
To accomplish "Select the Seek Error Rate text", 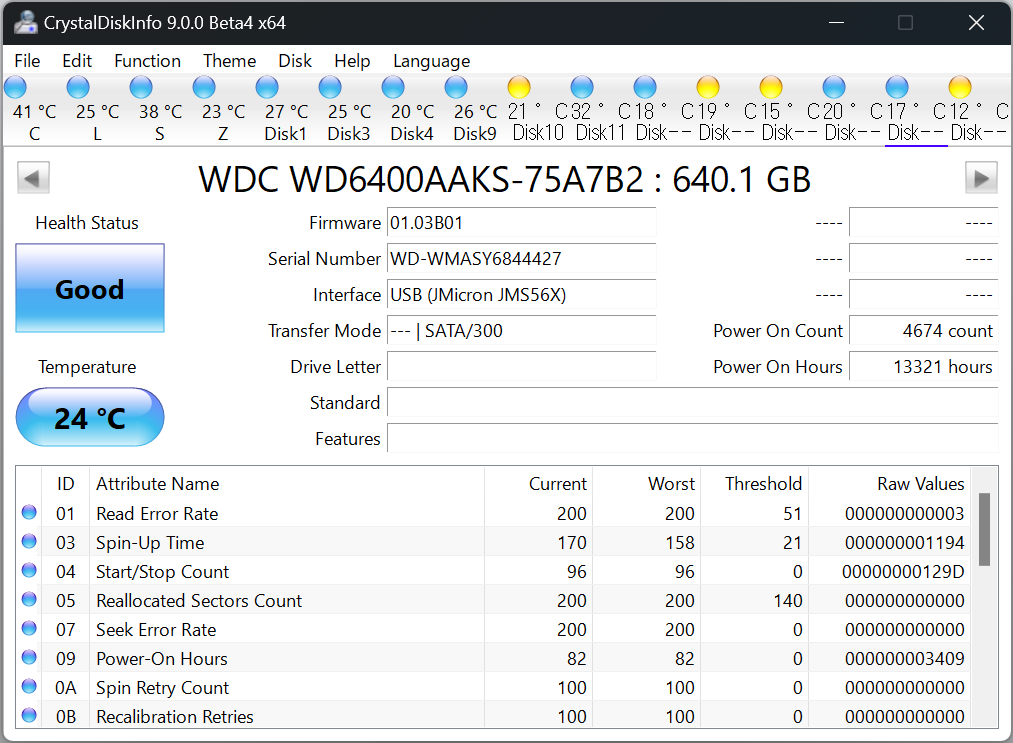I will pos(156,630).
